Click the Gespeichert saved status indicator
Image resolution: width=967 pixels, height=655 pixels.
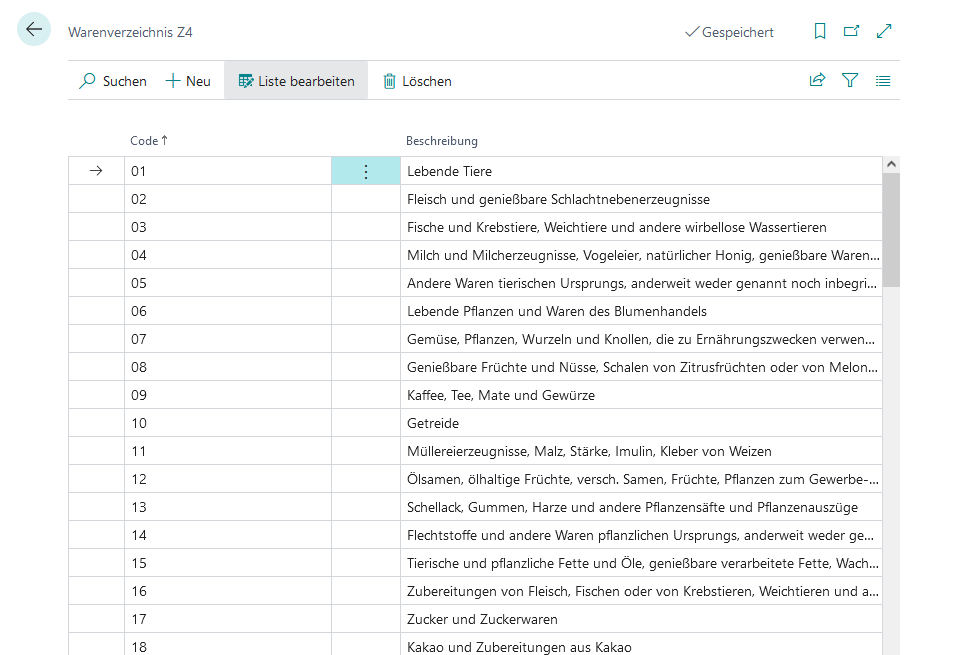(x=729, y=32)
